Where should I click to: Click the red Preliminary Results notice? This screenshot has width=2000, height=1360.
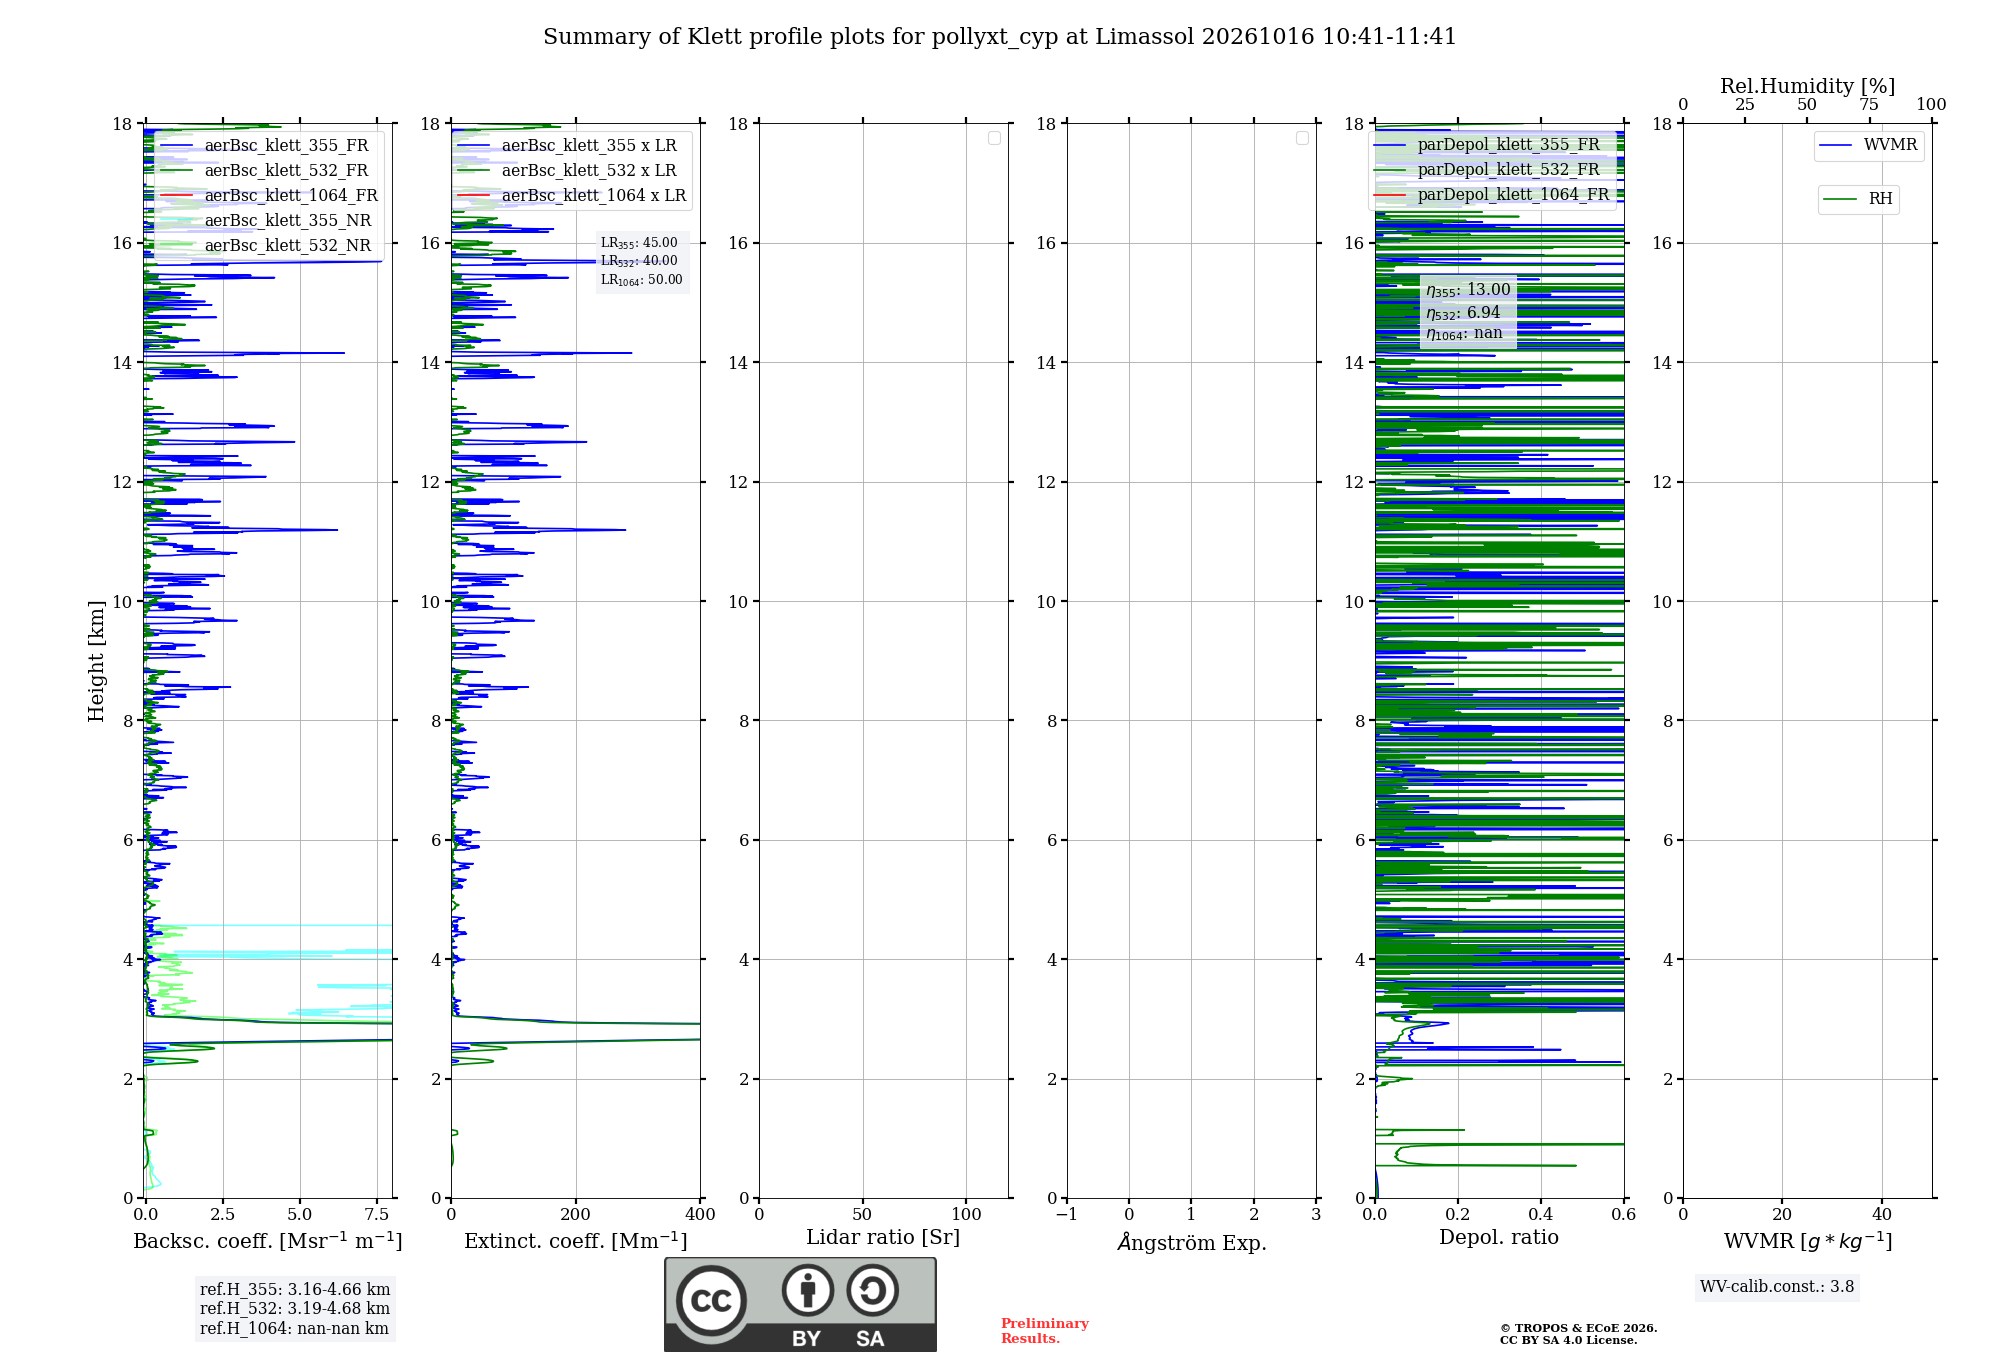pos(1045,1331)
